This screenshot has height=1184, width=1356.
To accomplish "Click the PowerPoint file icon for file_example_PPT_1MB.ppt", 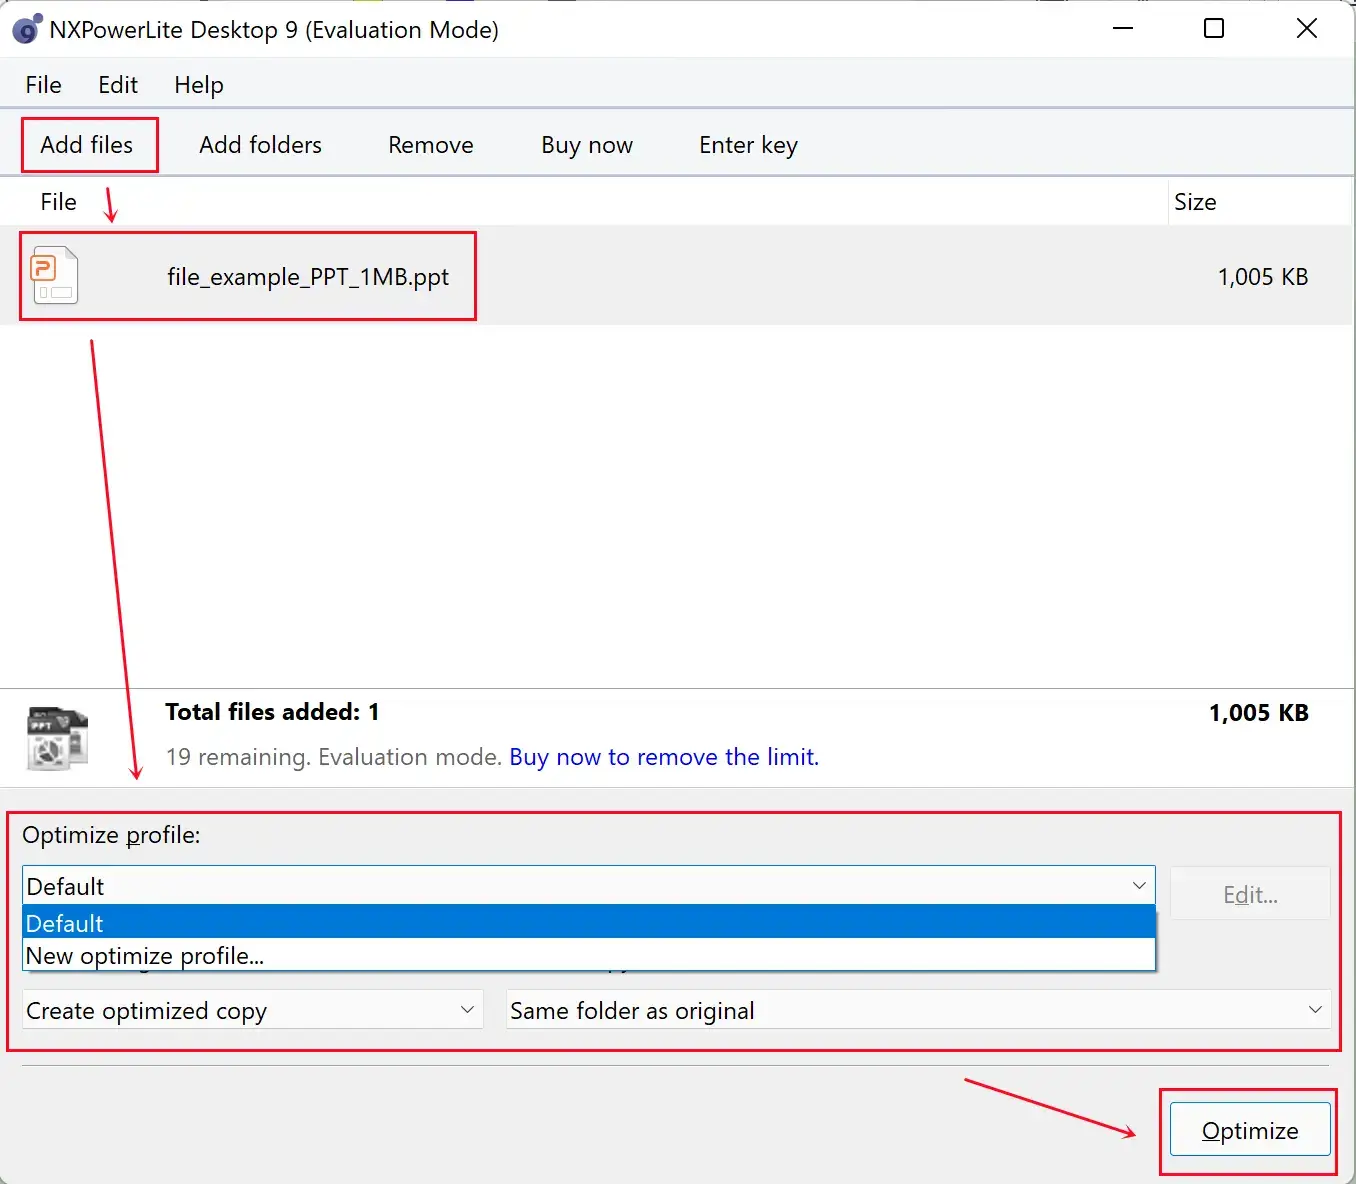I will pos(55,275).
